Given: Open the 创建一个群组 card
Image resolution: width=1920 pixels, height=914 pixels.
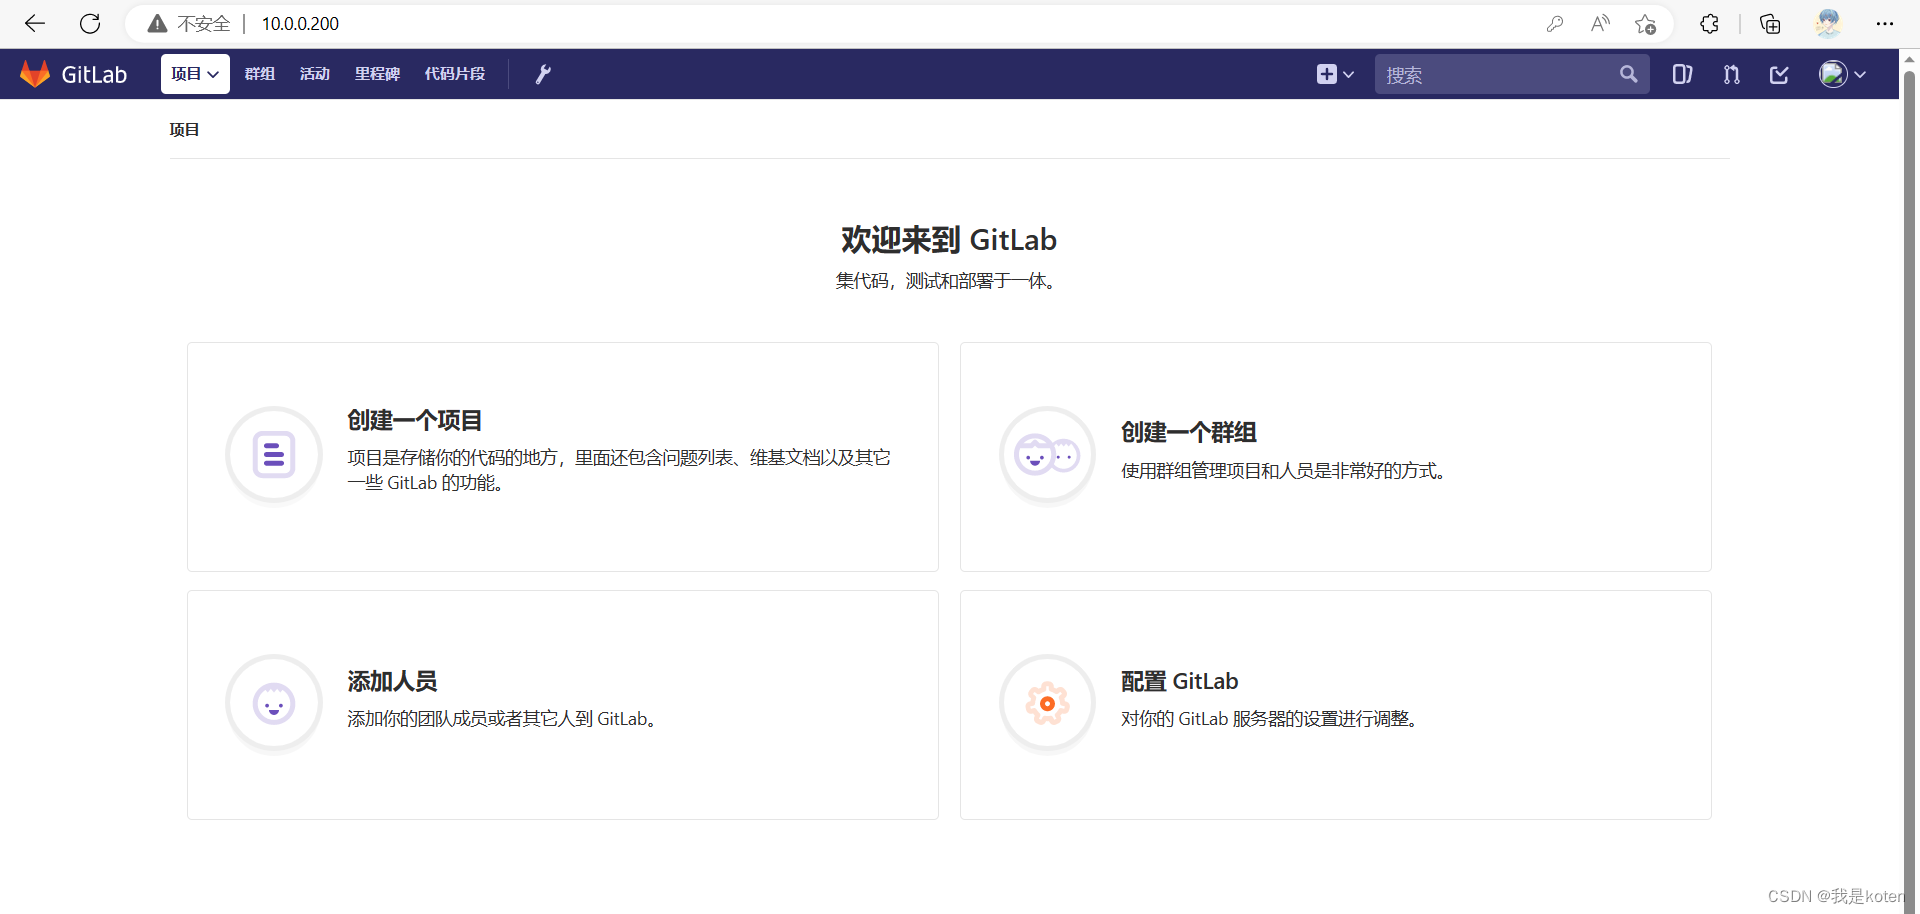Looking at the screenshot, I should [x=1336, y=457].
